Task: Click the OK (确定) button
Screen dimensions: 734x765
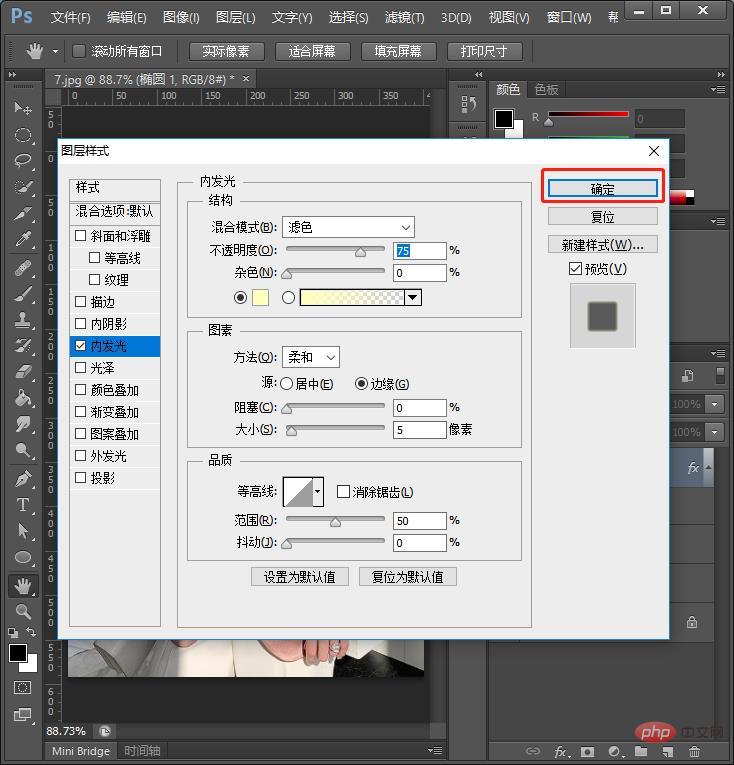Action: click(x=603, y=189)
